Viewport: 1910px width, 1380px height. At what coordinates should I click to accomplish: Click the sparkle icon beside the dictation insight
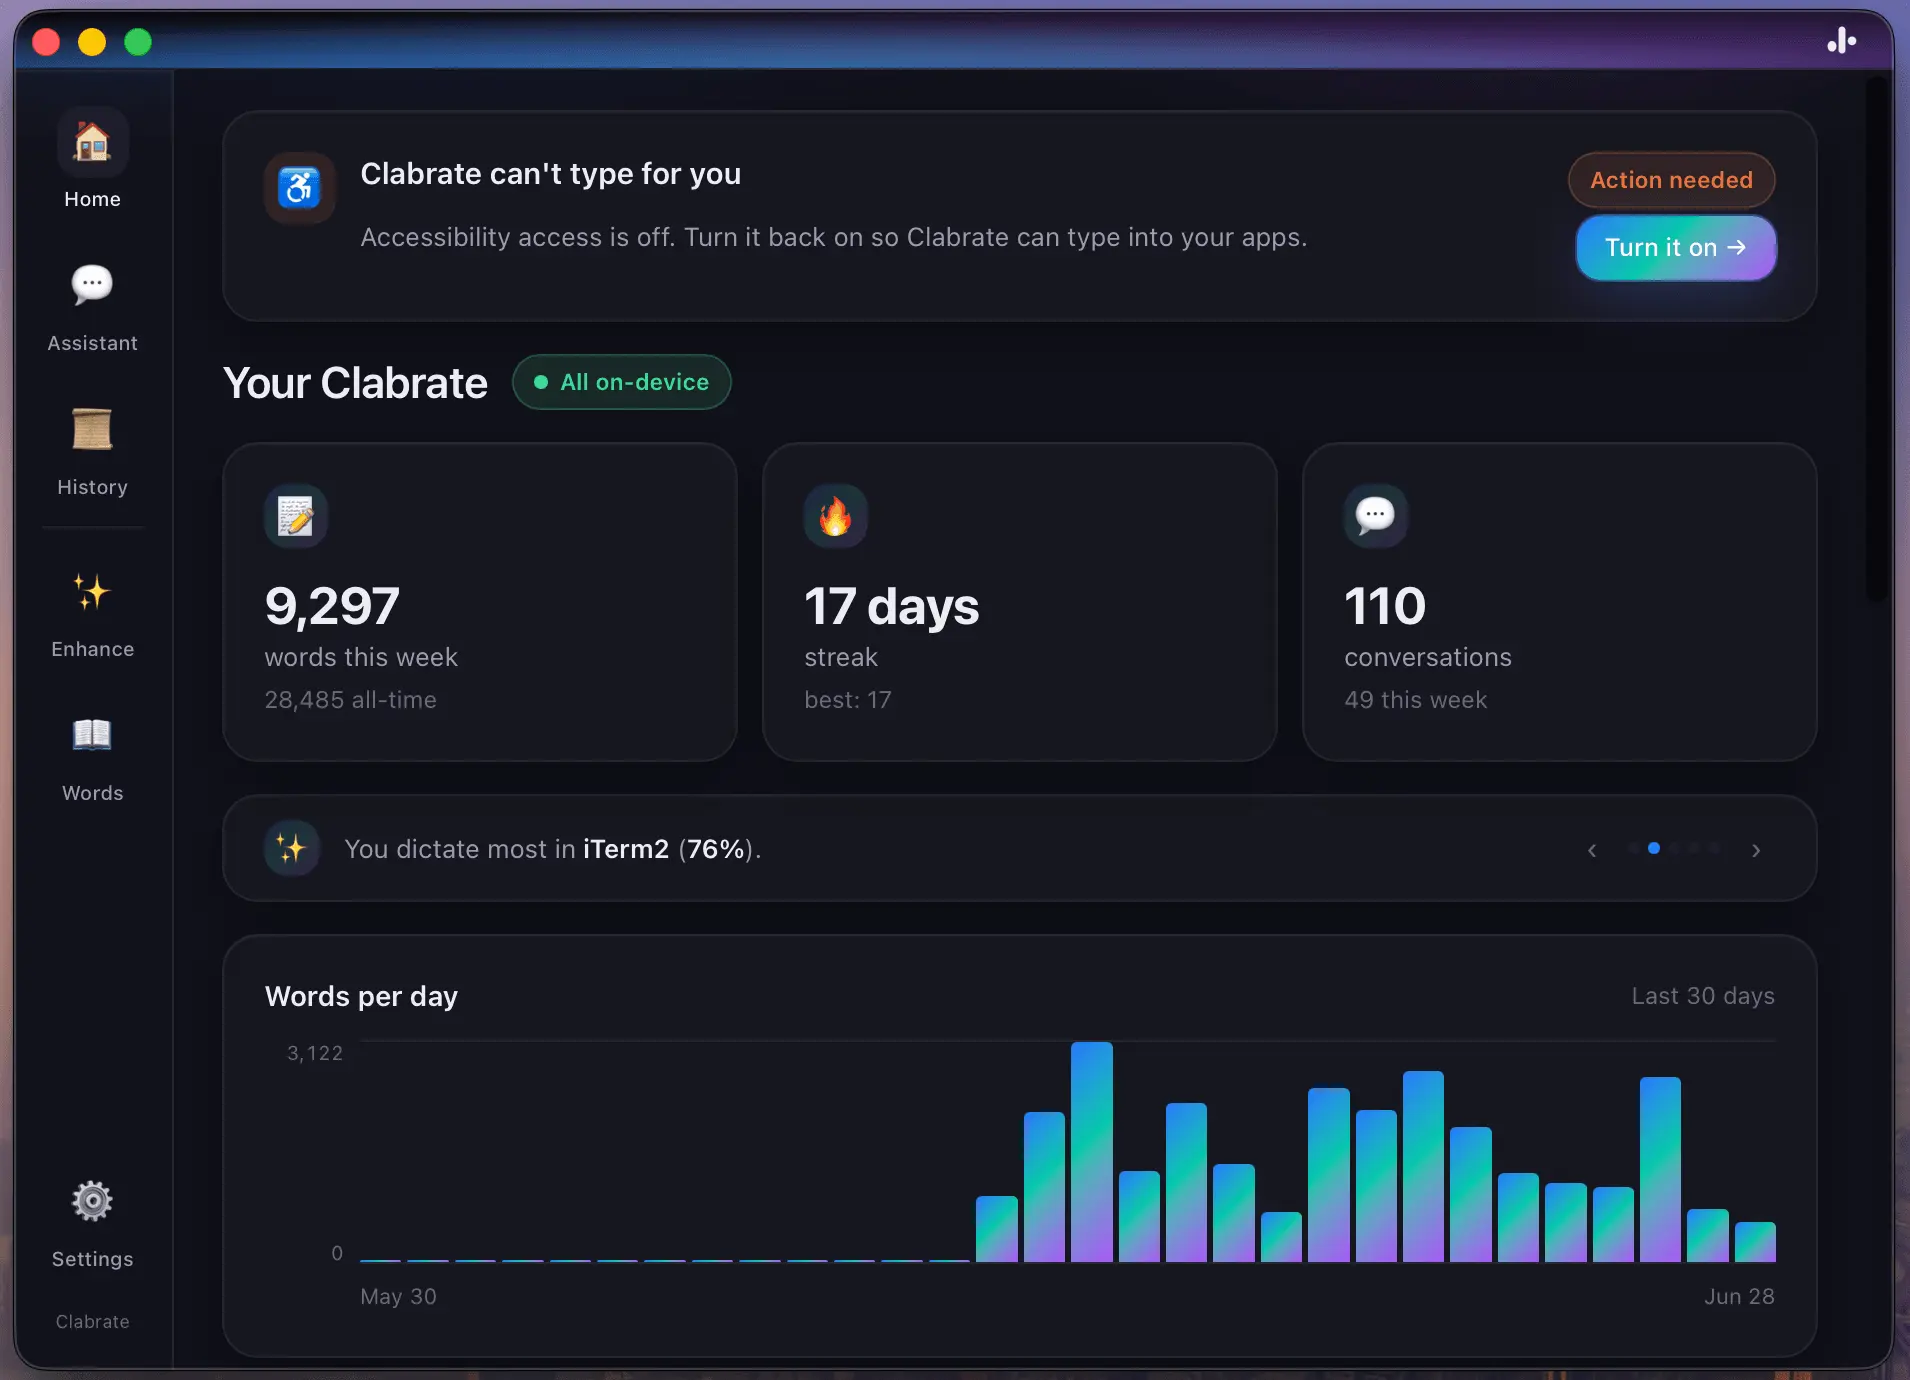pos(292,849)
